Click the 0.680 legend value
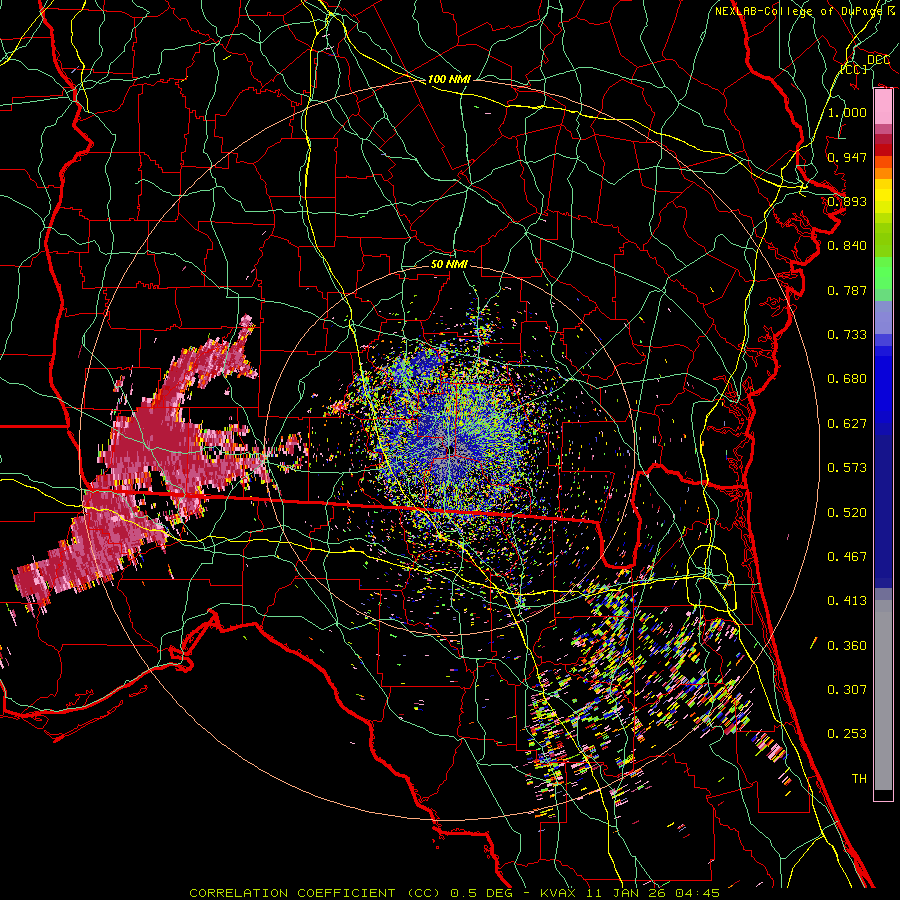900x900 pixels. (847, 379)
